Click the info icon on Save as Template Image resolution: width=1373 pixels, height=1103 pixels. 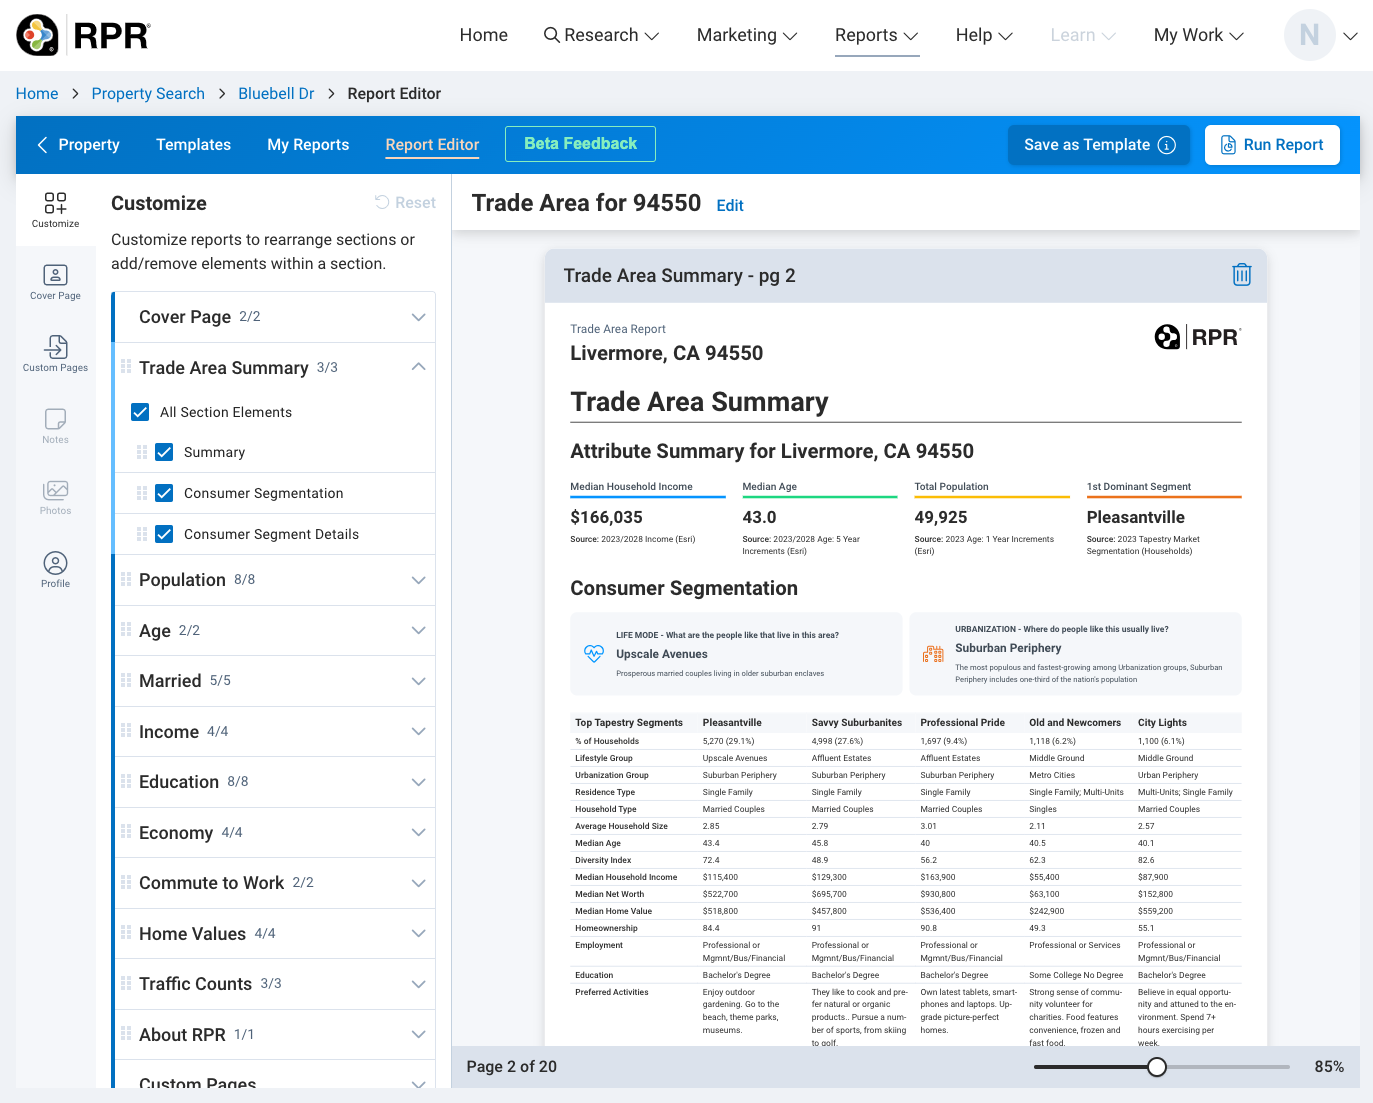(1166, 145)
